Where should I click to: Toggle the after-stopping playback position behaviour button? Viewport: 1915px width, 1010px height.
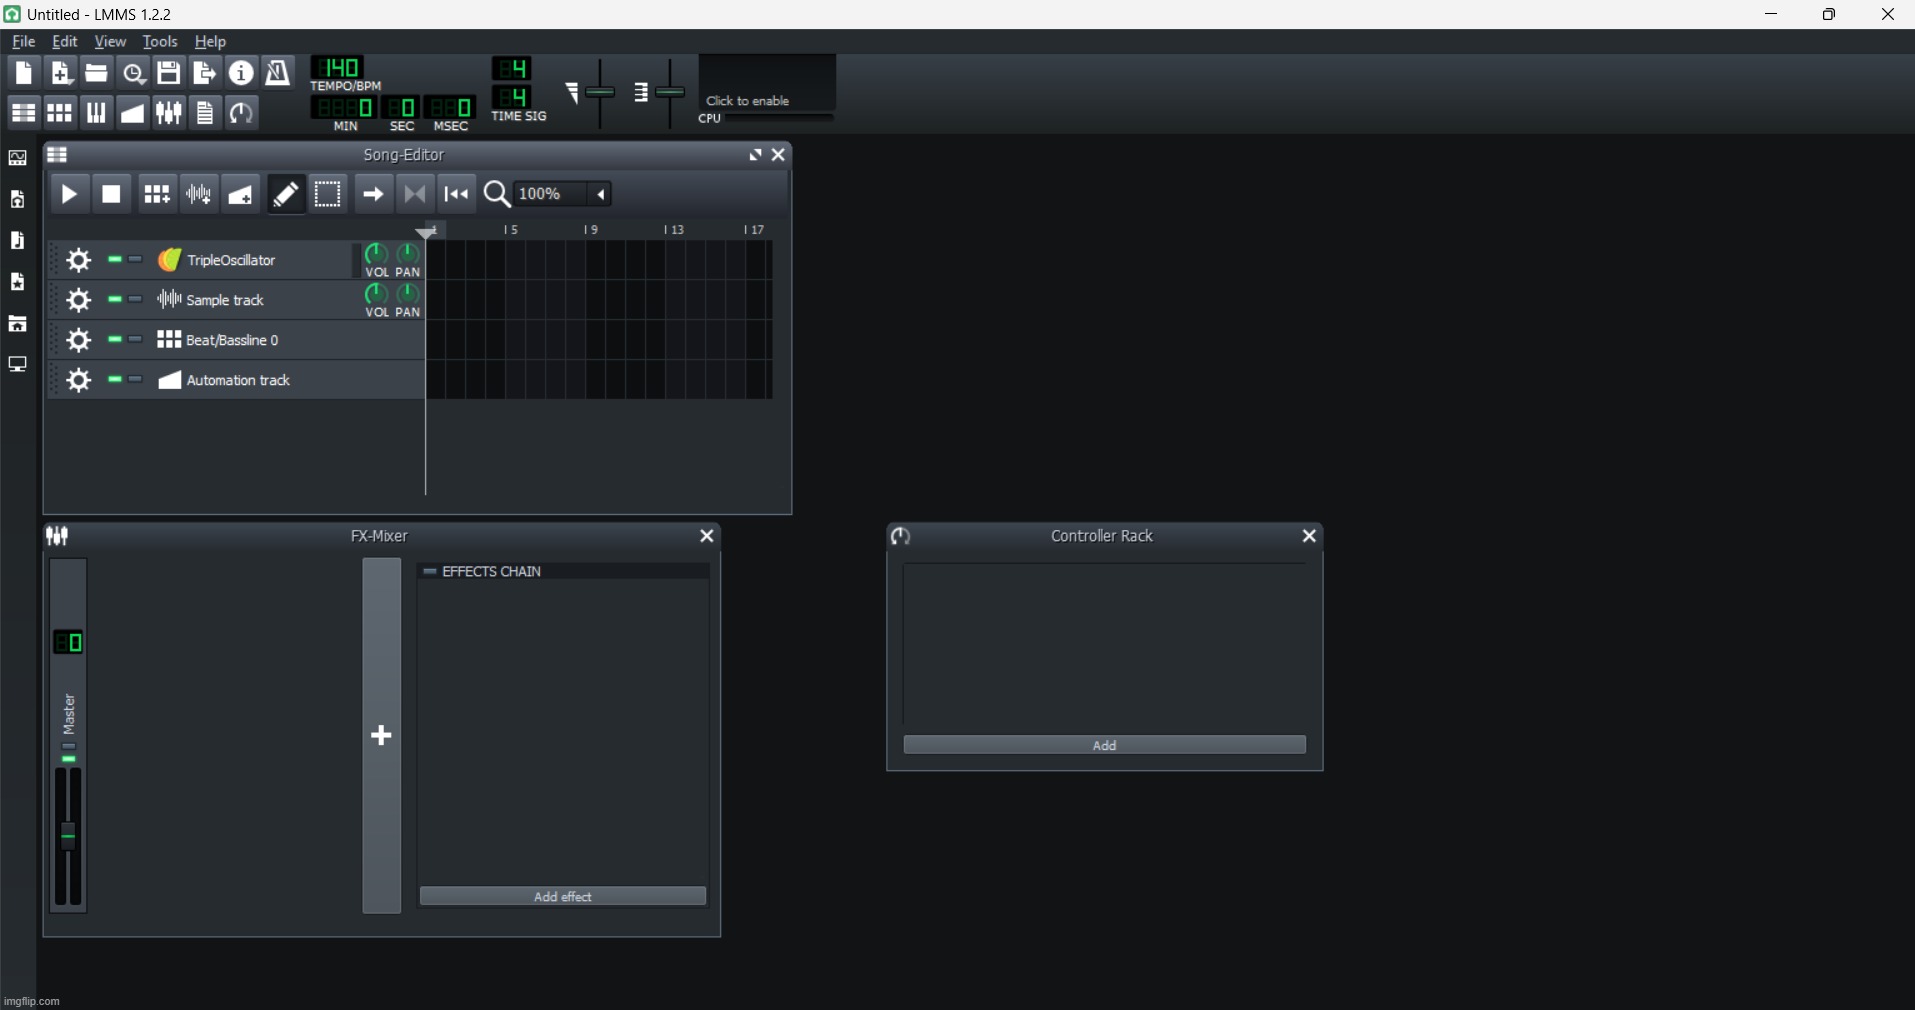click(457, 194)
